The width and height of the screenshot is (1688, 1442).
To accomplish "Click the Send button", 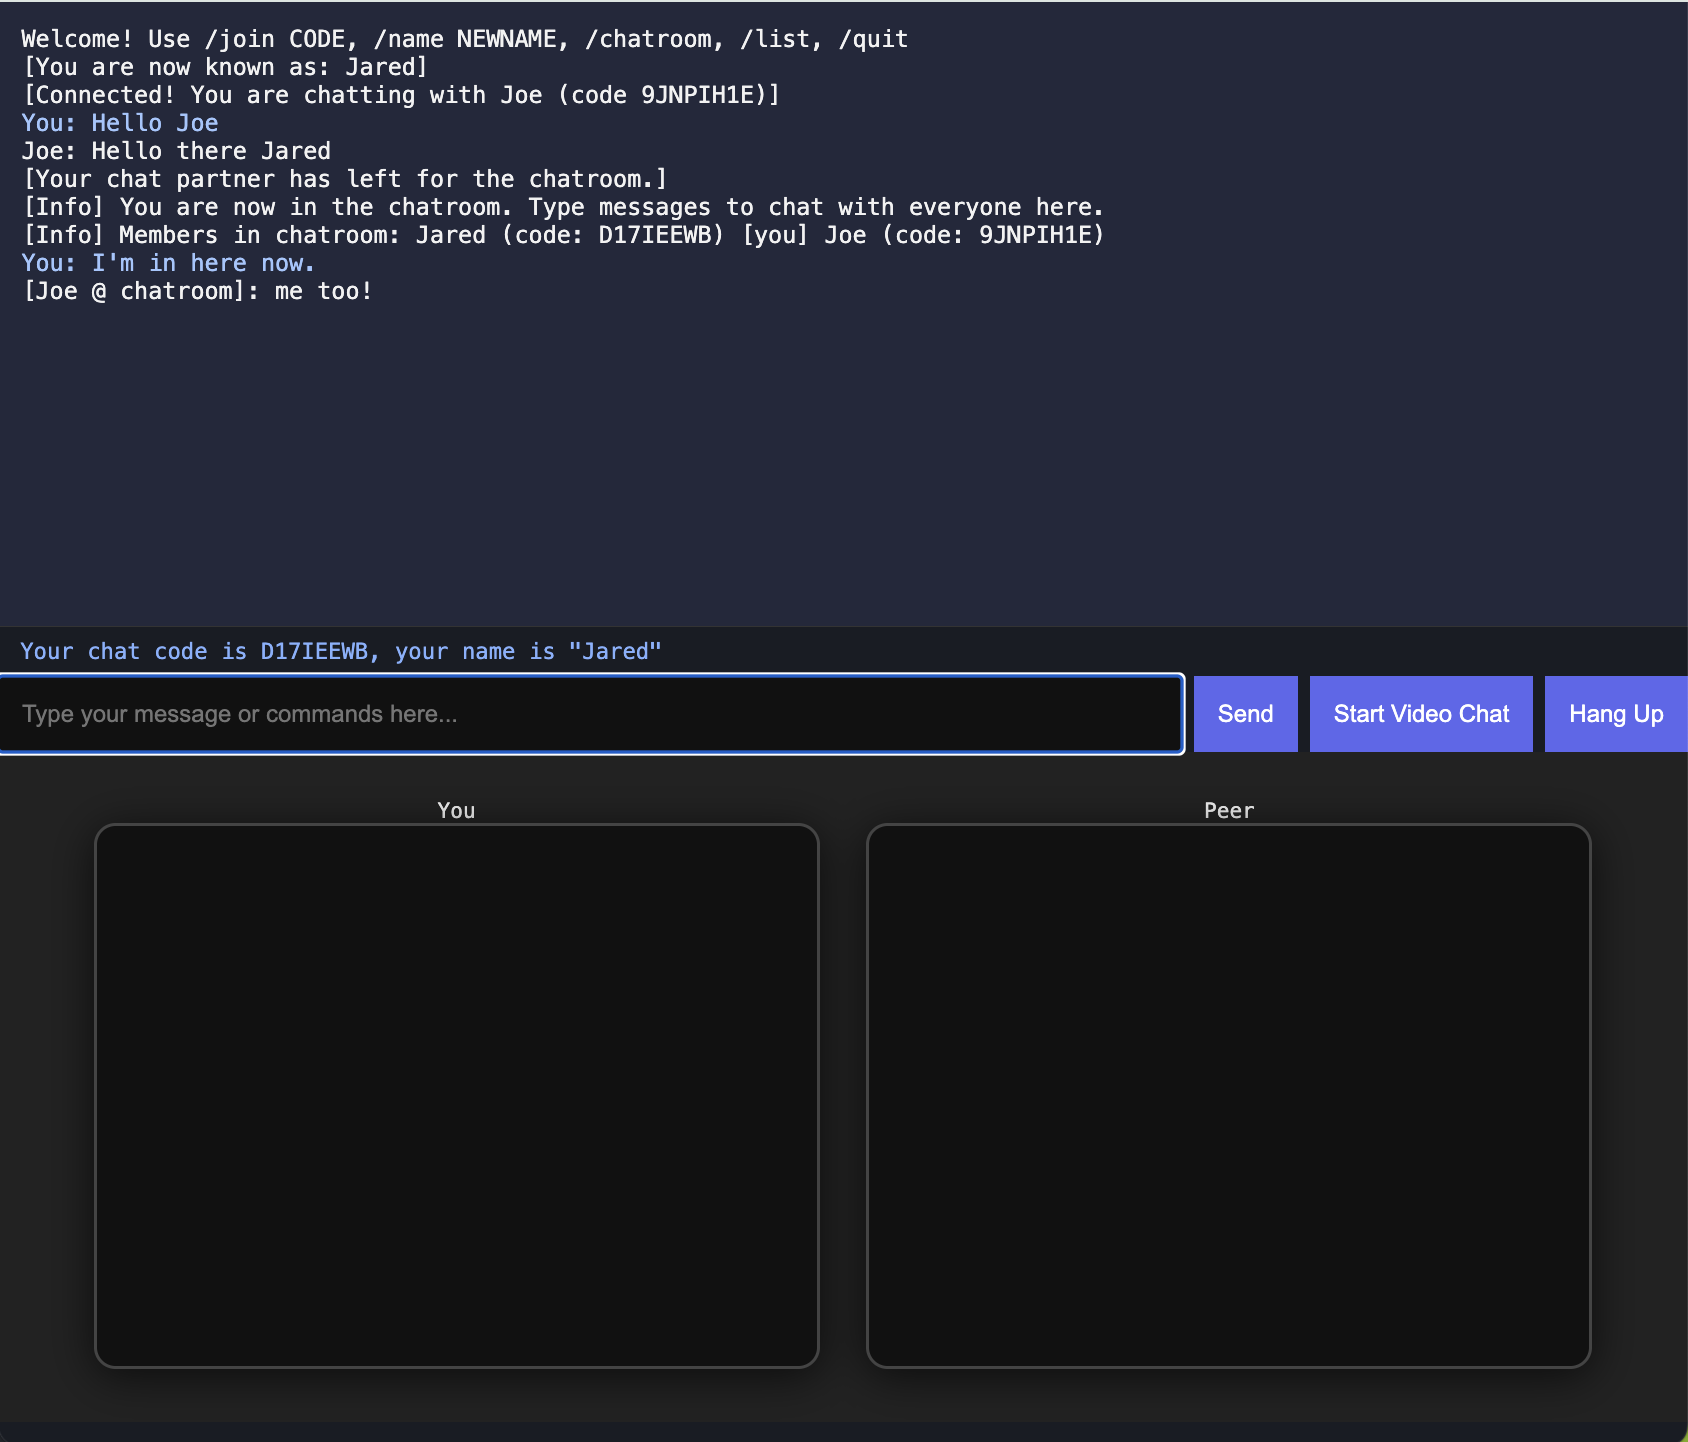I will click(x=1245, y=714).
